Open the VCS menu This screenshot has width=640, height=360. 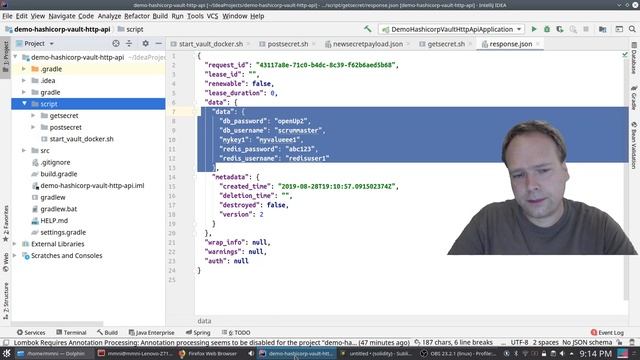point(212,16)
